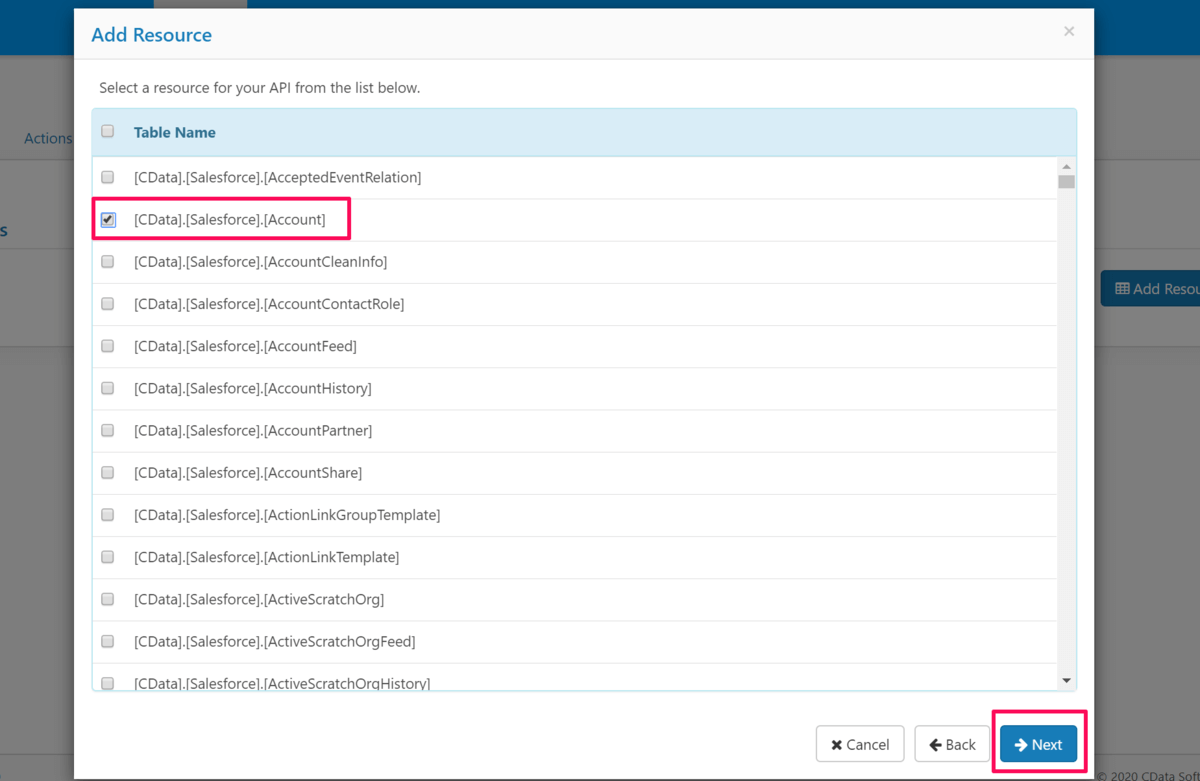Select the [CData].[Salesforce].[AccountFeed] row text

(246, 346)
